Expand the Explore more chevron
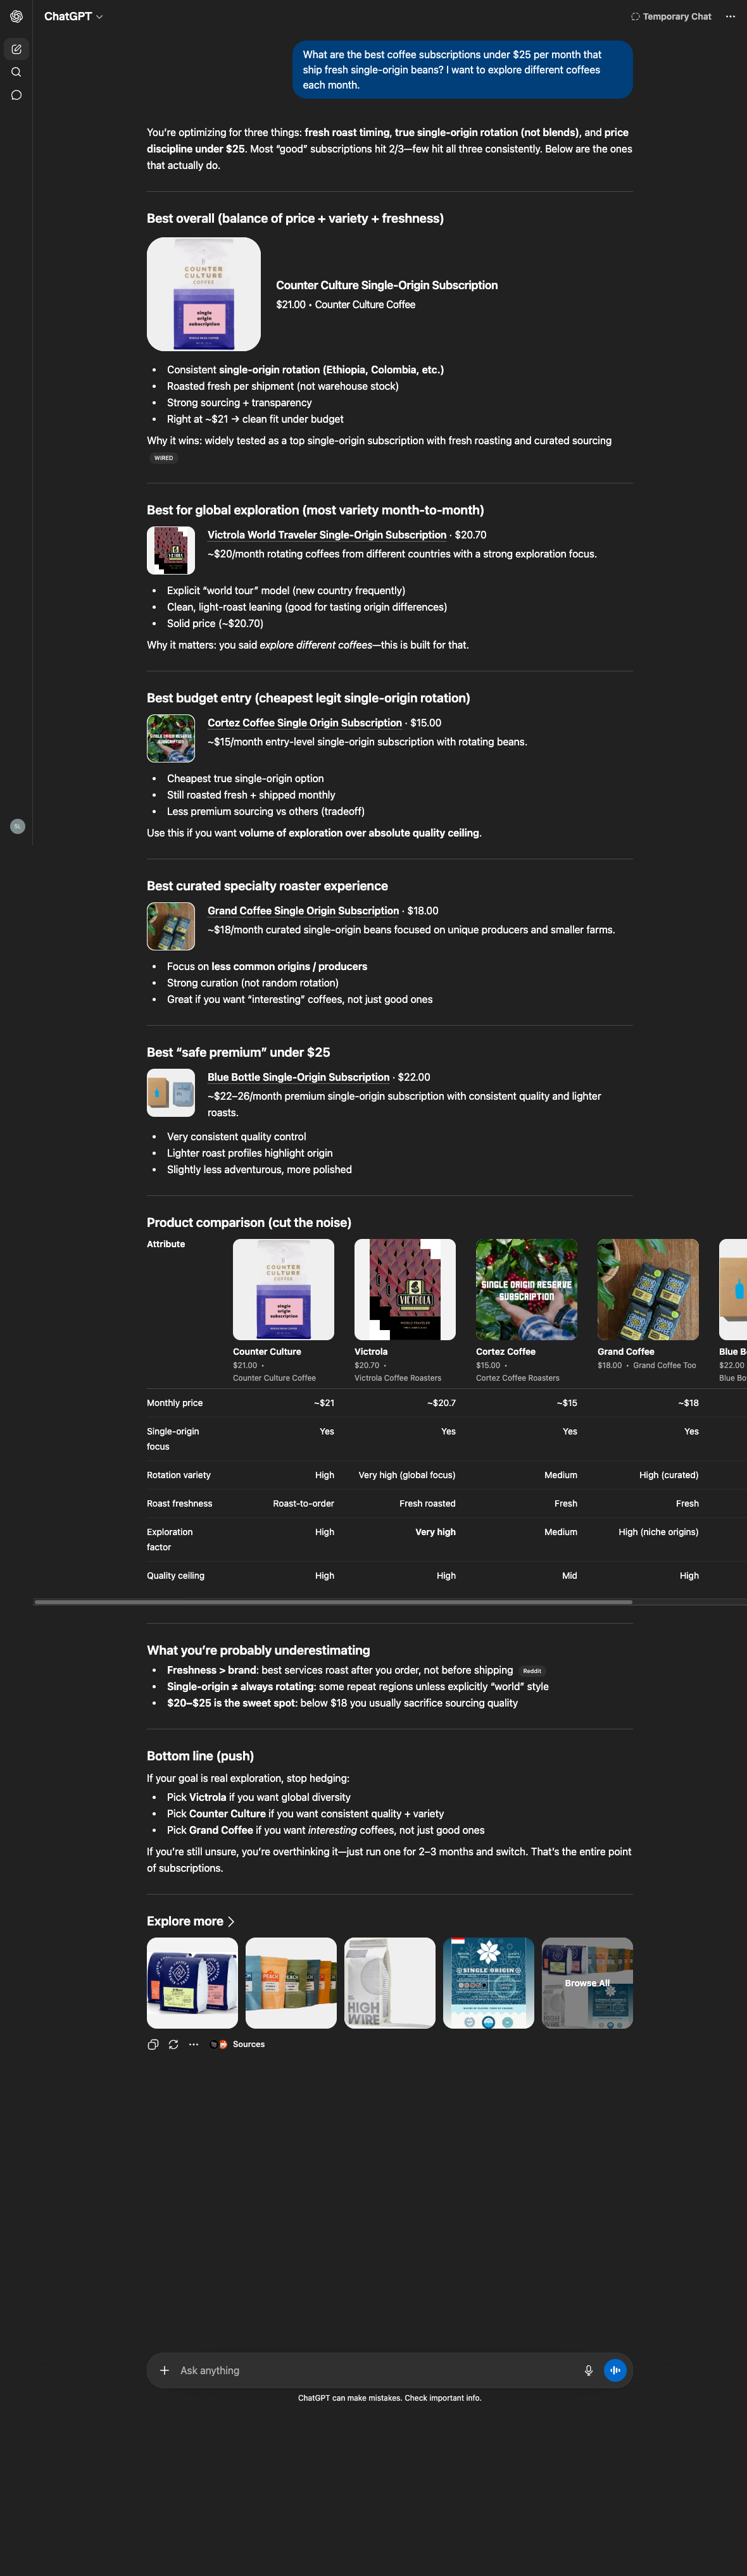 coord(231,1921)
